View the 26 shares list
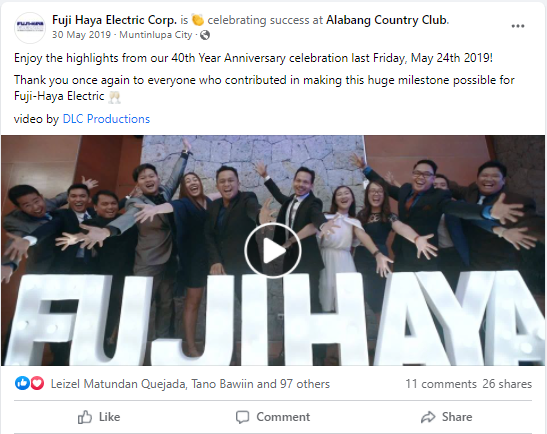Screen dimensions: 547x434 (507, 384)
